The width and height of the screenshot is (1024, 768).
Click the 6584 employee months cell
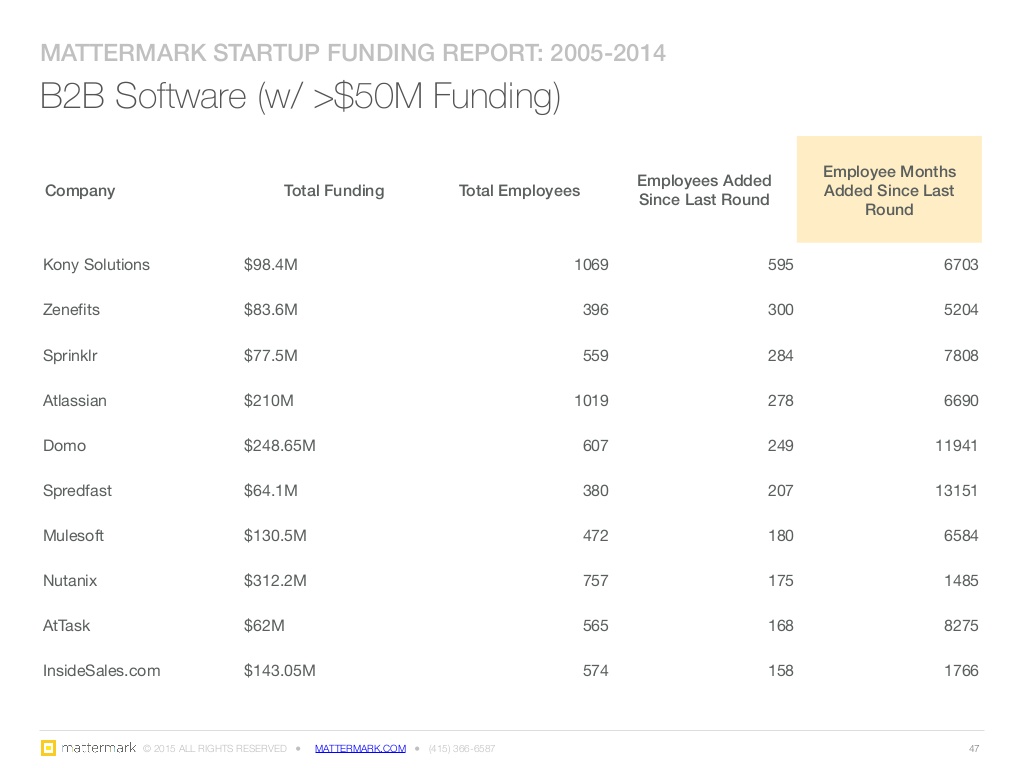click(x=961, y=536)
